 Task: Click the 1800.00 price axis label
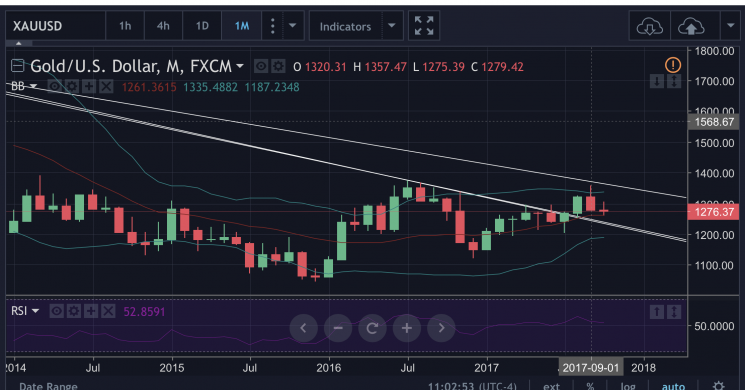pyautogui.click(x=715, y=51)
